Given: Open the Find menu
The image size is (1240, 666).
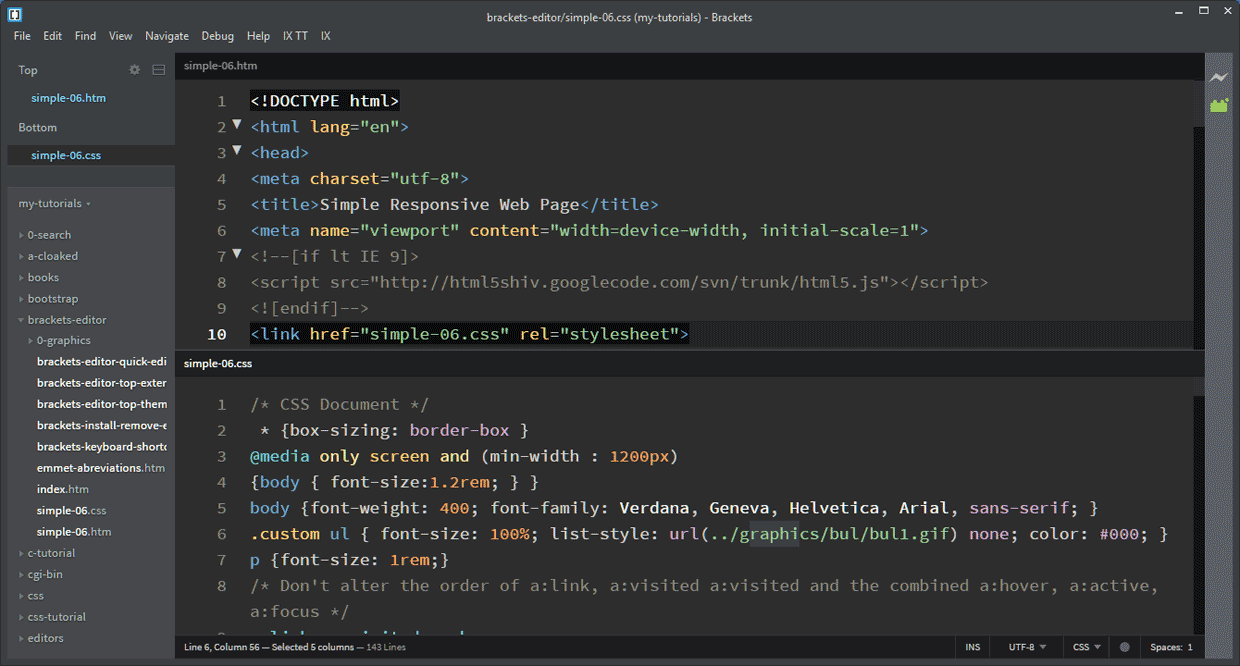Looking at the screenshot, I should pos(86,36).
